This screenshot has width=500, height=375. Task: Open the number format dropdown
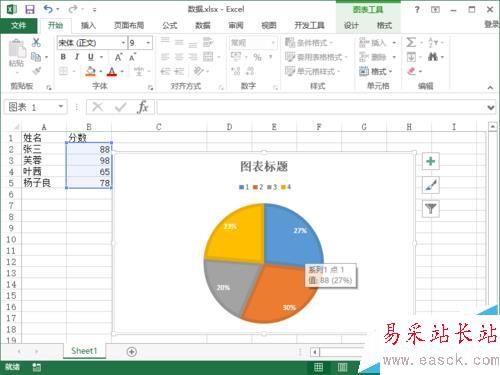tap(273, 43)
